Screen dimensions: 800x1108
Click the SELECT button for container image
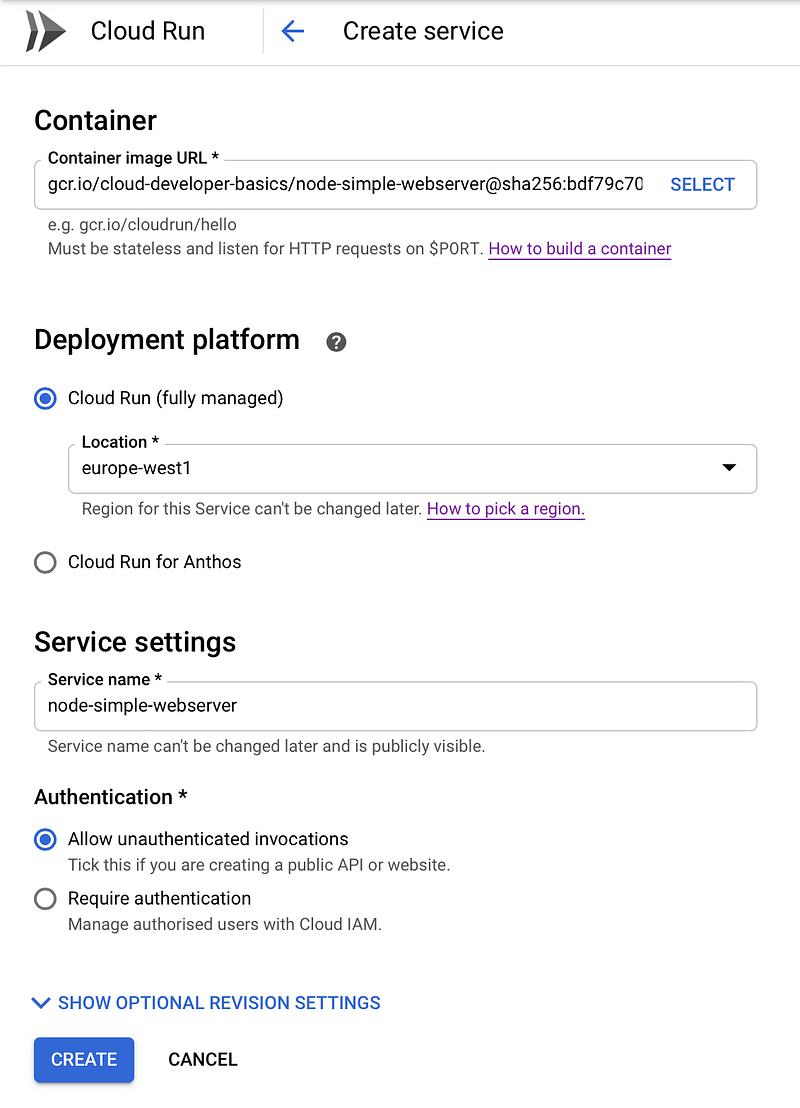click(x=702, y=184)
